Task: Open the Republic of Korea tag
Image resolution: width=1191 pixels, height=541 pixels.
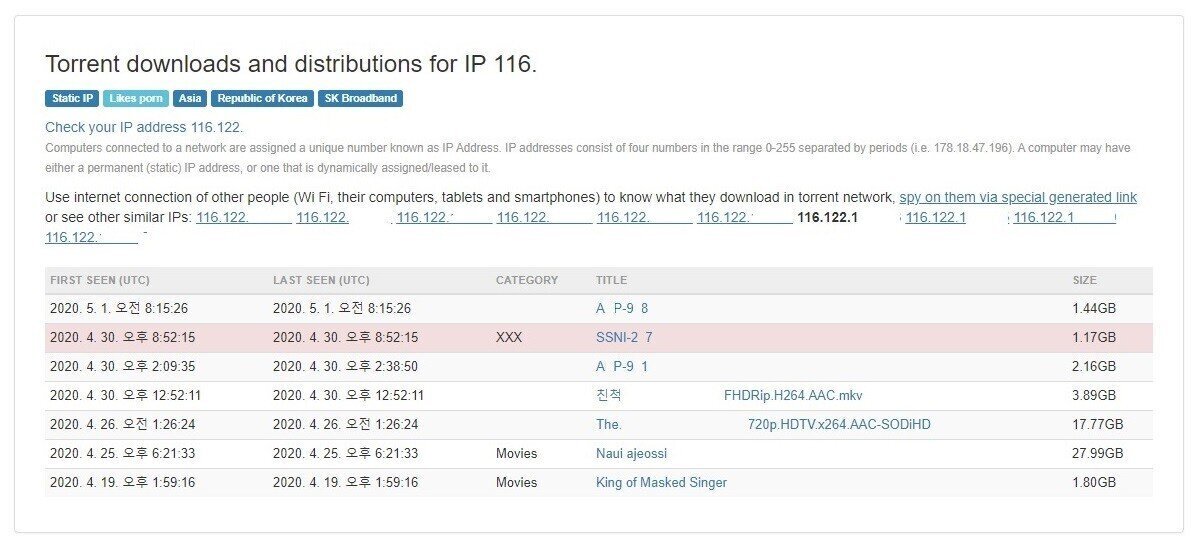Action: pyautogui.click(x=262, y=99)
